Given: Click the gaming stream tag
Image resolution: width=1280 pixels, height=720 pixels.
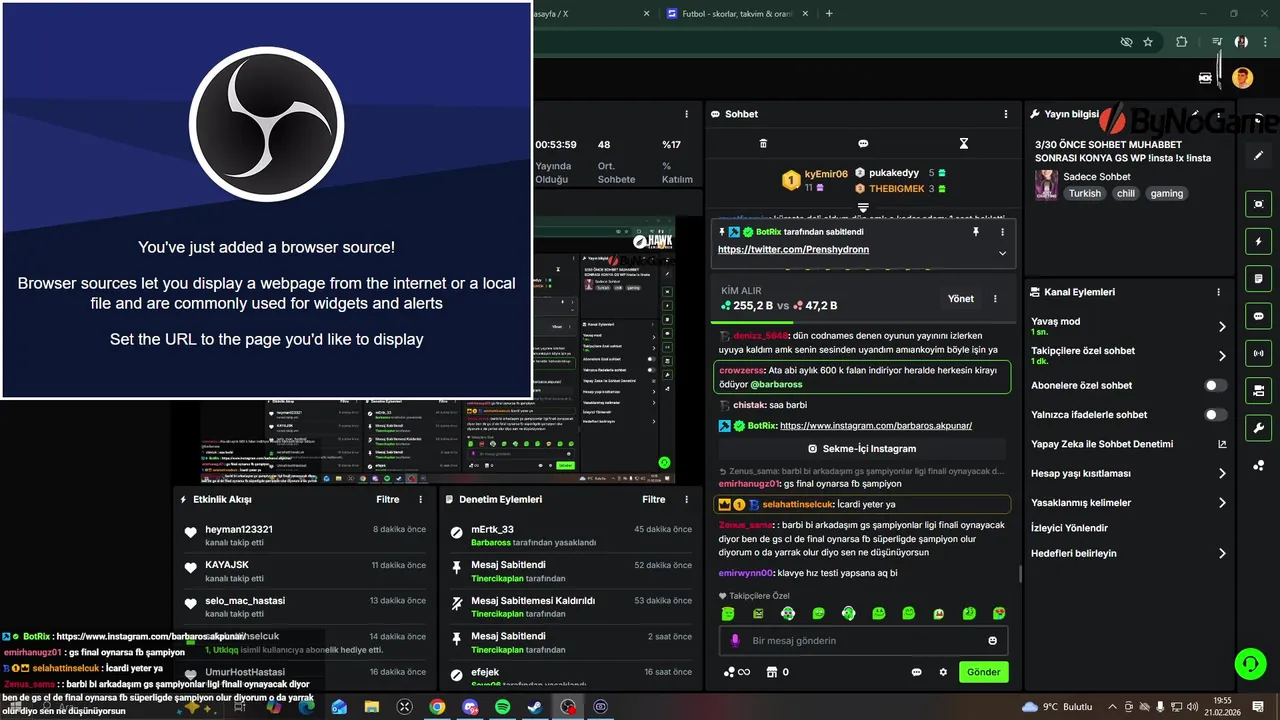Looking at the screenshot, I should pos(1166,194).
